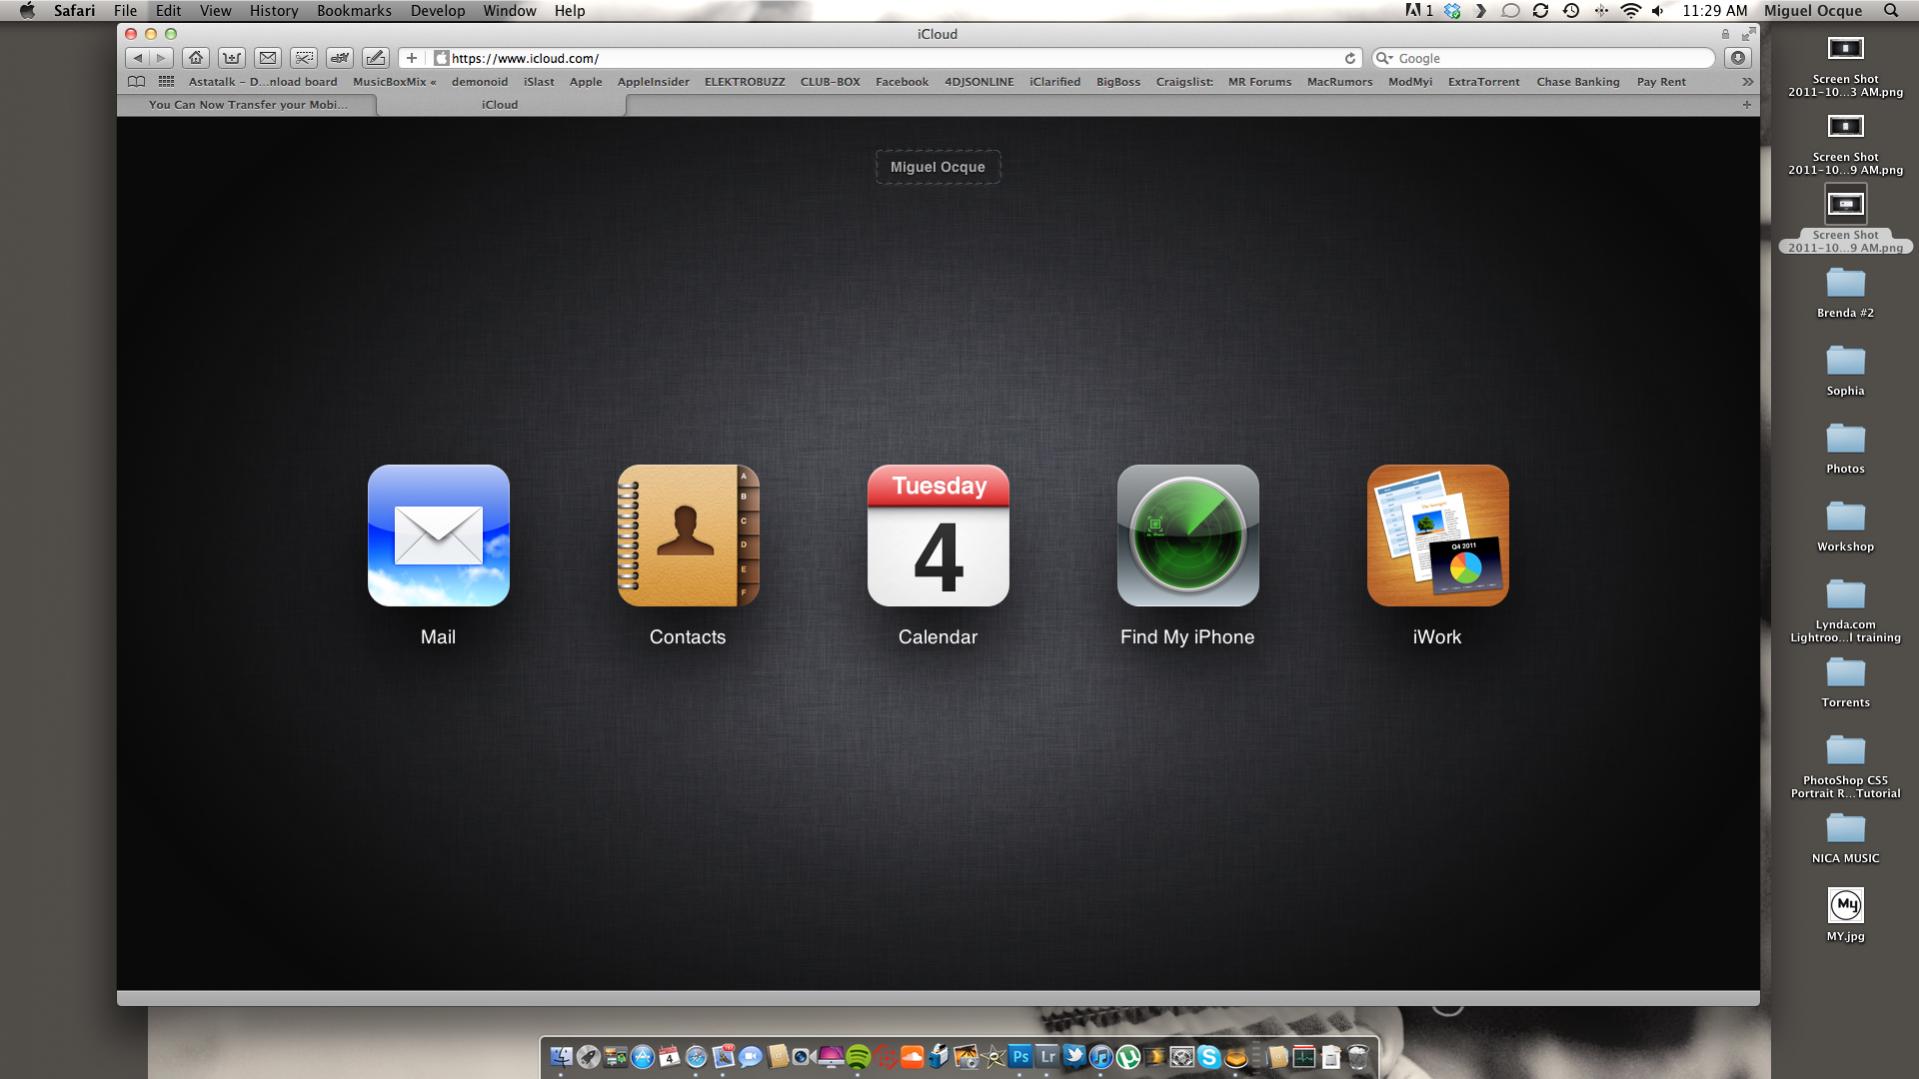
Task: Show Top Sites grid icon
Action: [166, 82]
